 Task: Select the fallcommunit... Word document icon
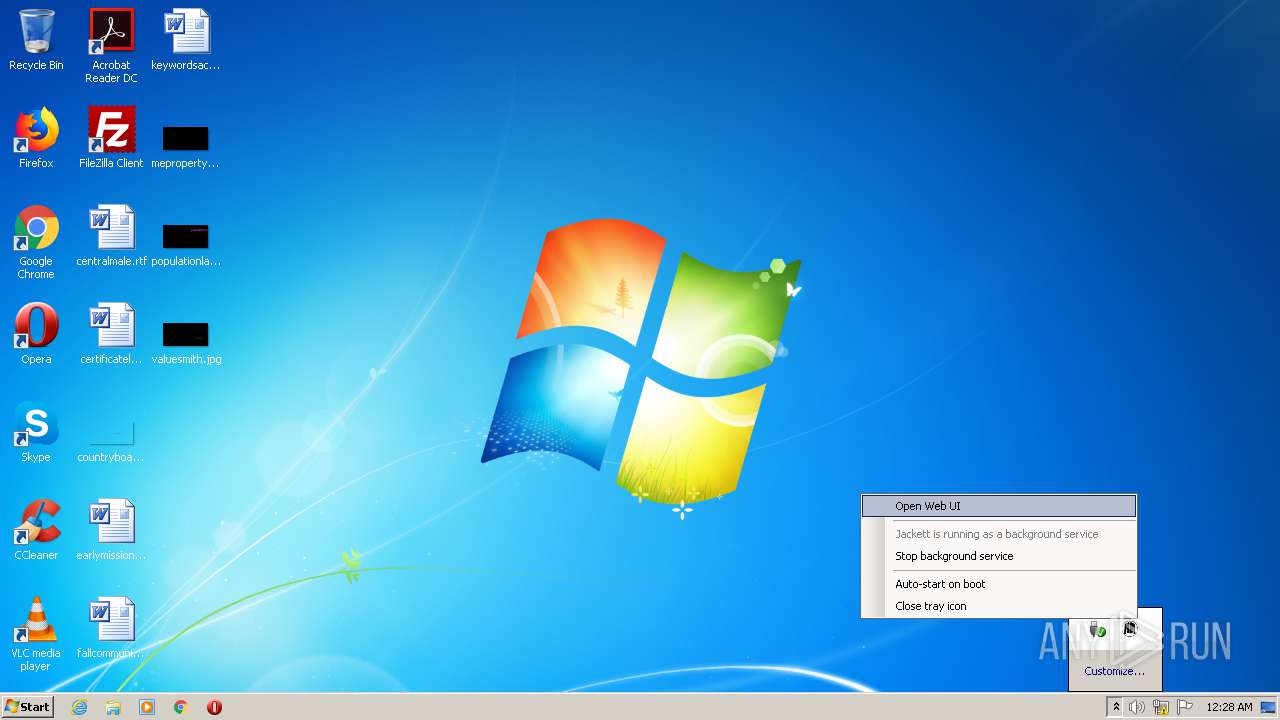[111, 628]
